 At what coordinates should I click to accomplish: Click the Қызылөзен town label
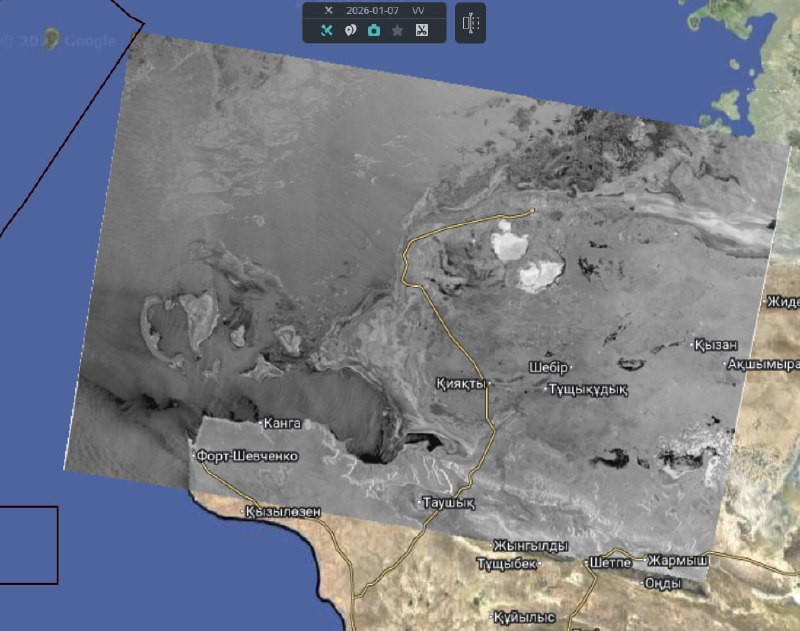(x=284, y=512)
